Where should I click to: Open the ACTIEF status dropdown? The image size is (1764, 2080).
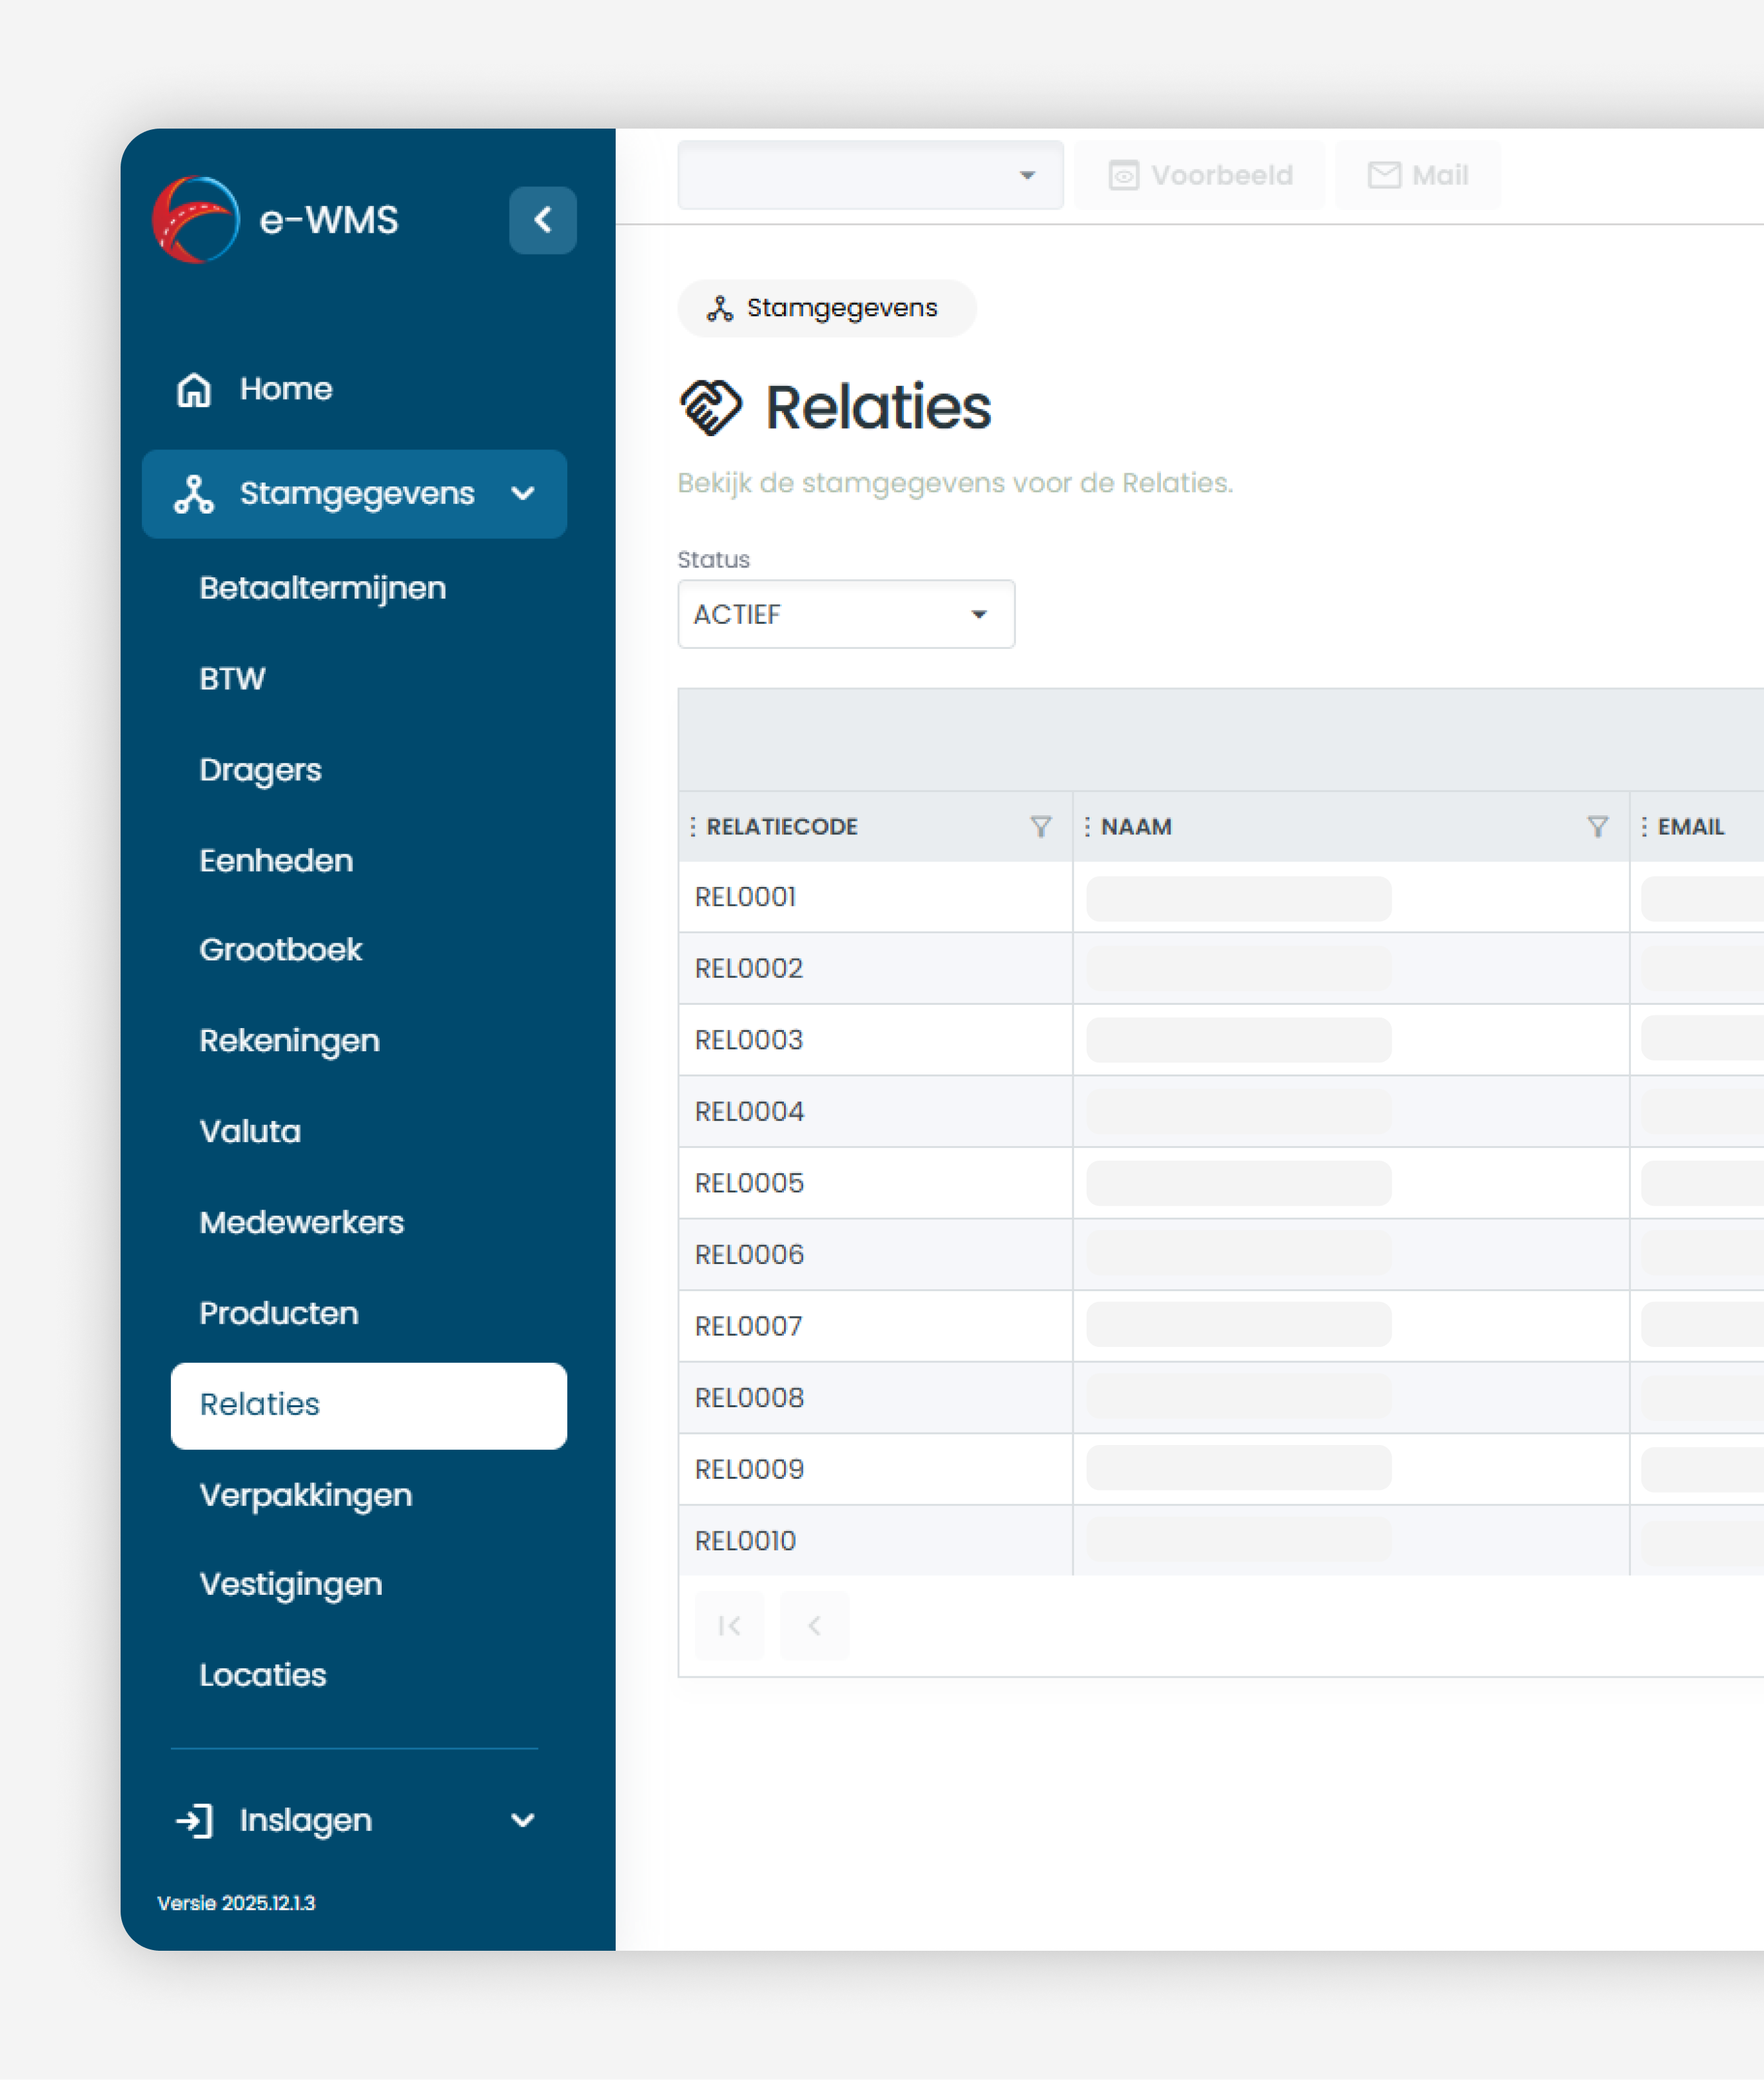pyautogui.click(x=846, y=614)
